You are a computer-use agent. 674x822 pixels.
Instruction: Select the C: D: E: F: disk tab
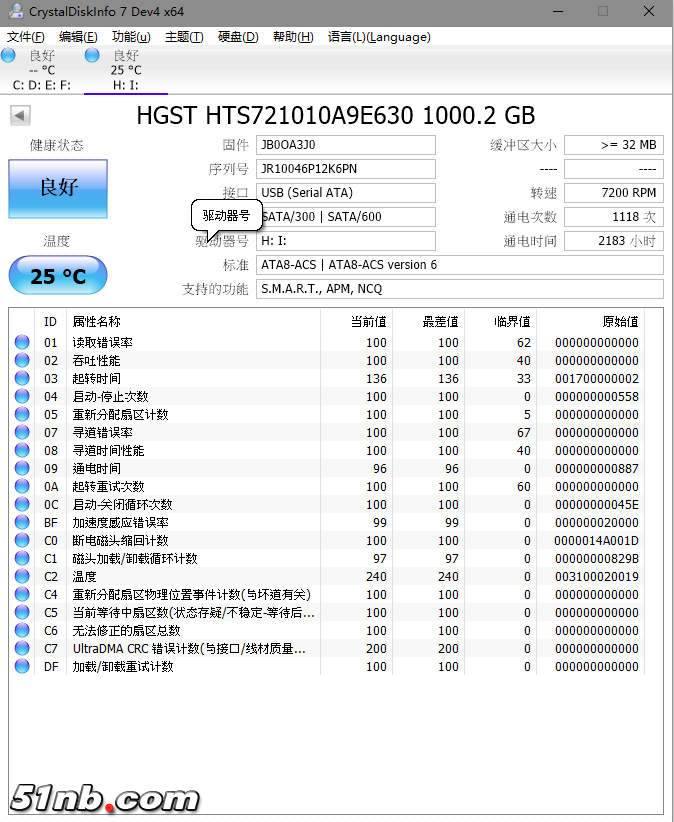click(41, 85)
